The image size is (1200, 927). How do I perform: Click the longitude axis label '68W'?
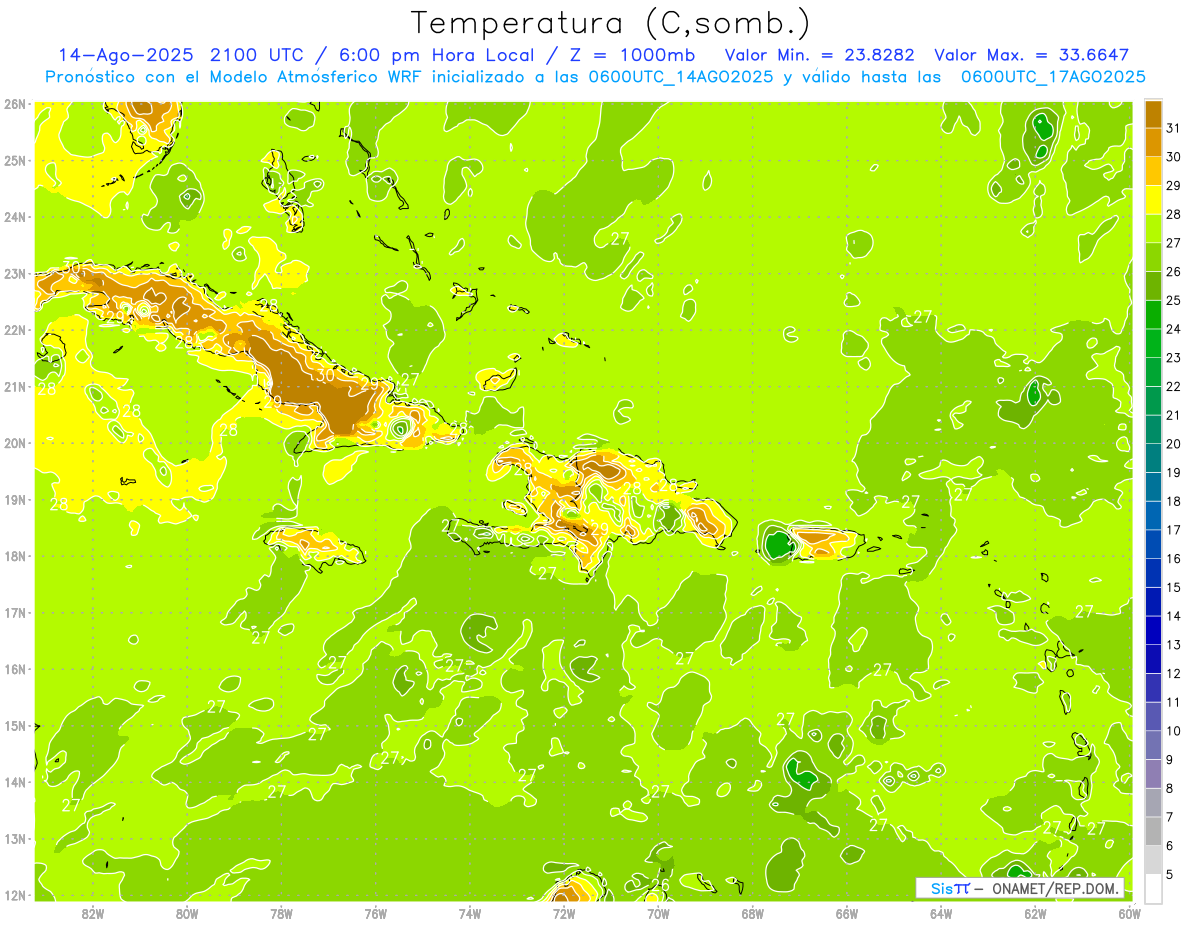(x=753, y=913)
